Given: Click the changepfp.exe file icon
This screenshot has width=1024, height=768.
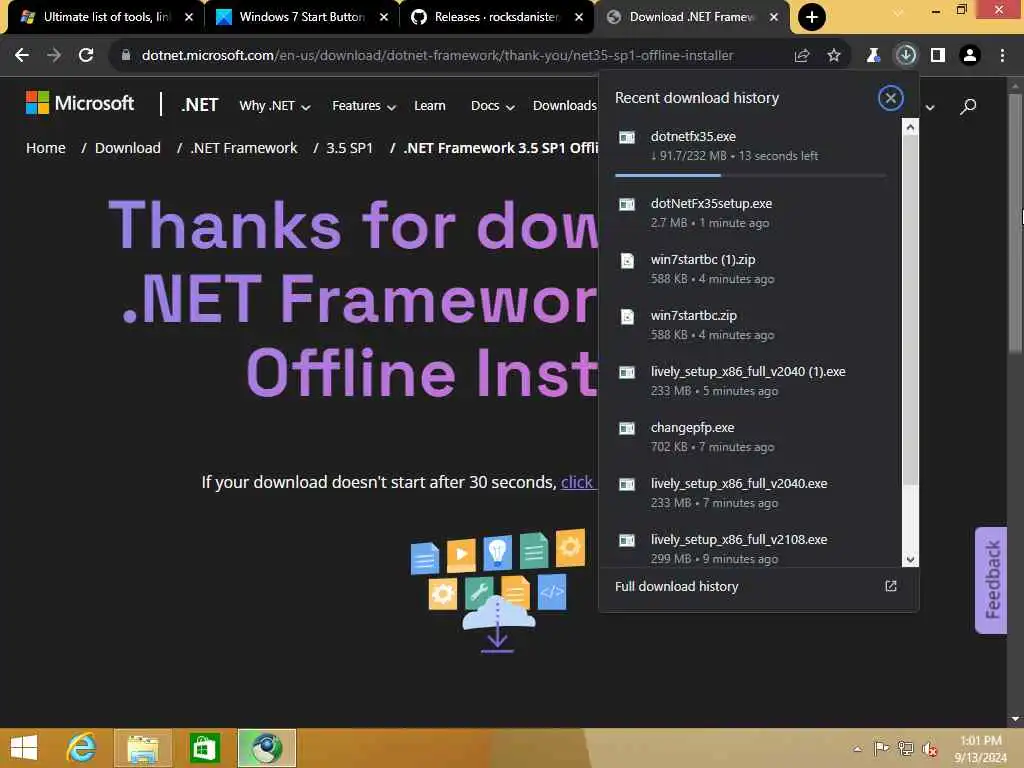Looking at the screenshot, I should click(627, 428).
